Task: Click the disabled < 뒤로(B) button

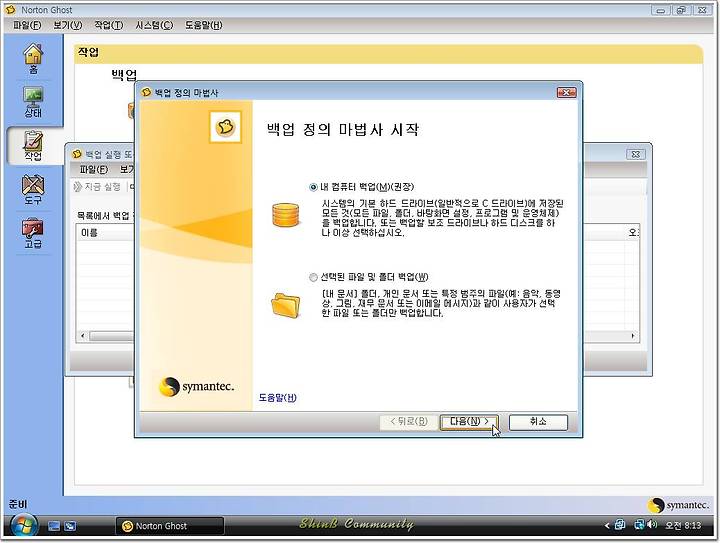Action: (x=408, y=422)
